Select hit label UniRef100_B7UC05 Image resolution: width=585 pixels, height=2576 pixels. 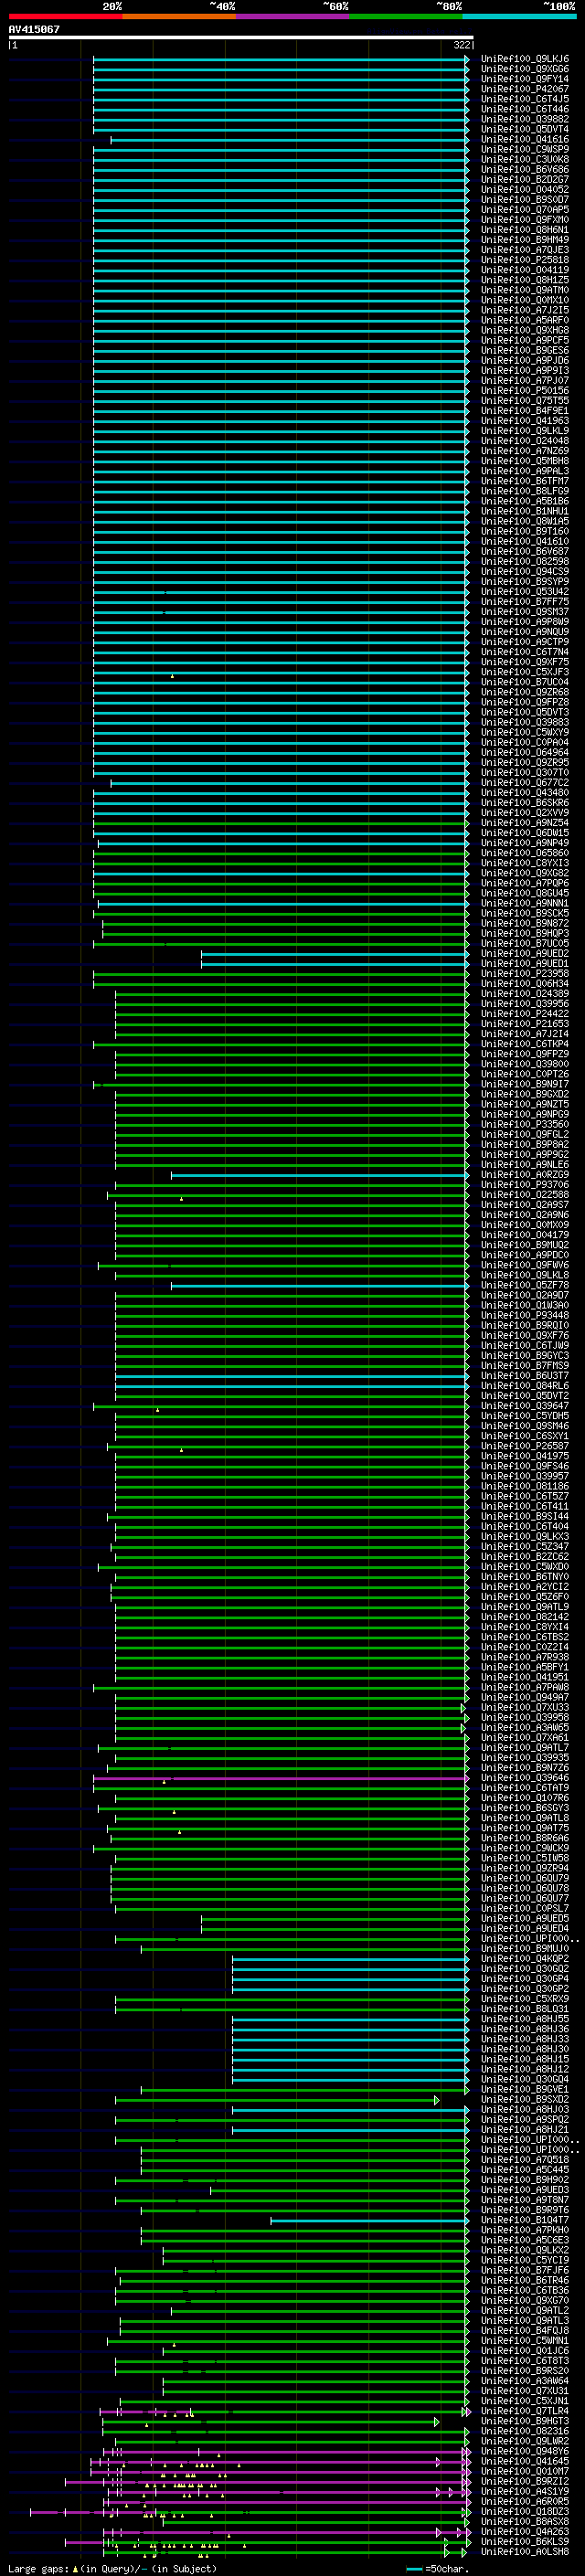524,943
